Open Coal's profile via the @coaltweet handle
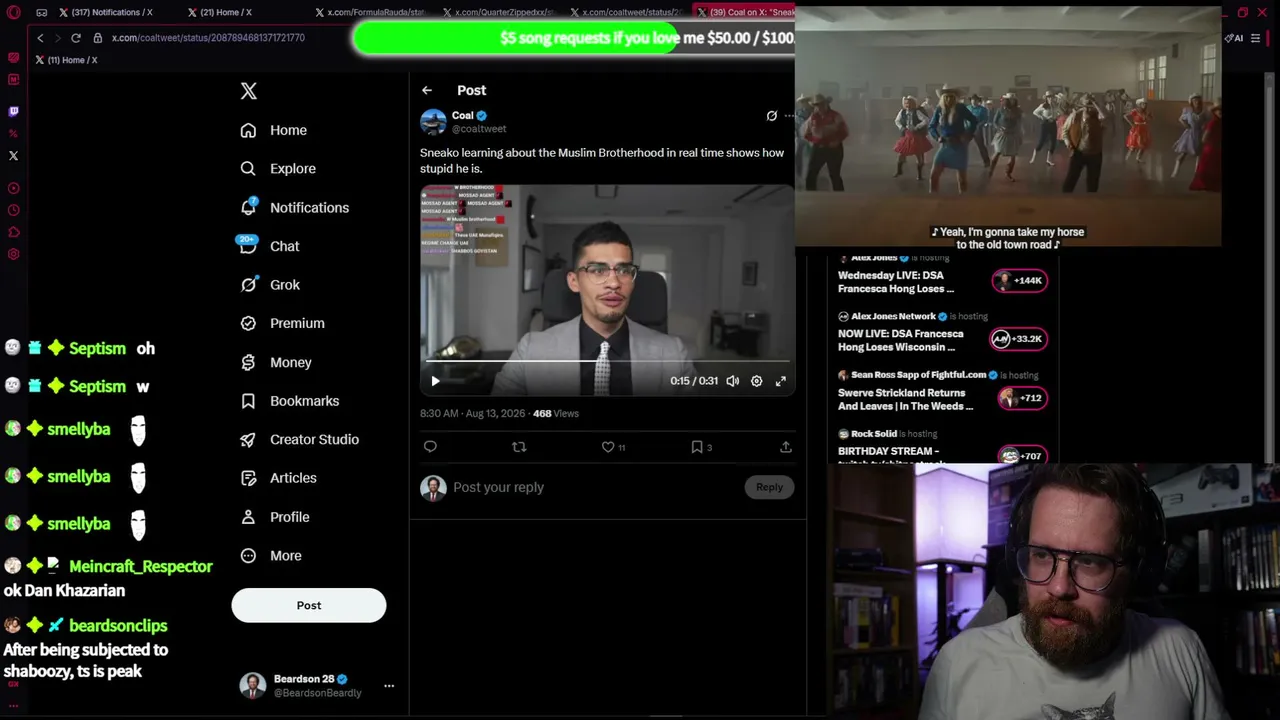This screenshot has height=720, width=1280. point(479,129)
